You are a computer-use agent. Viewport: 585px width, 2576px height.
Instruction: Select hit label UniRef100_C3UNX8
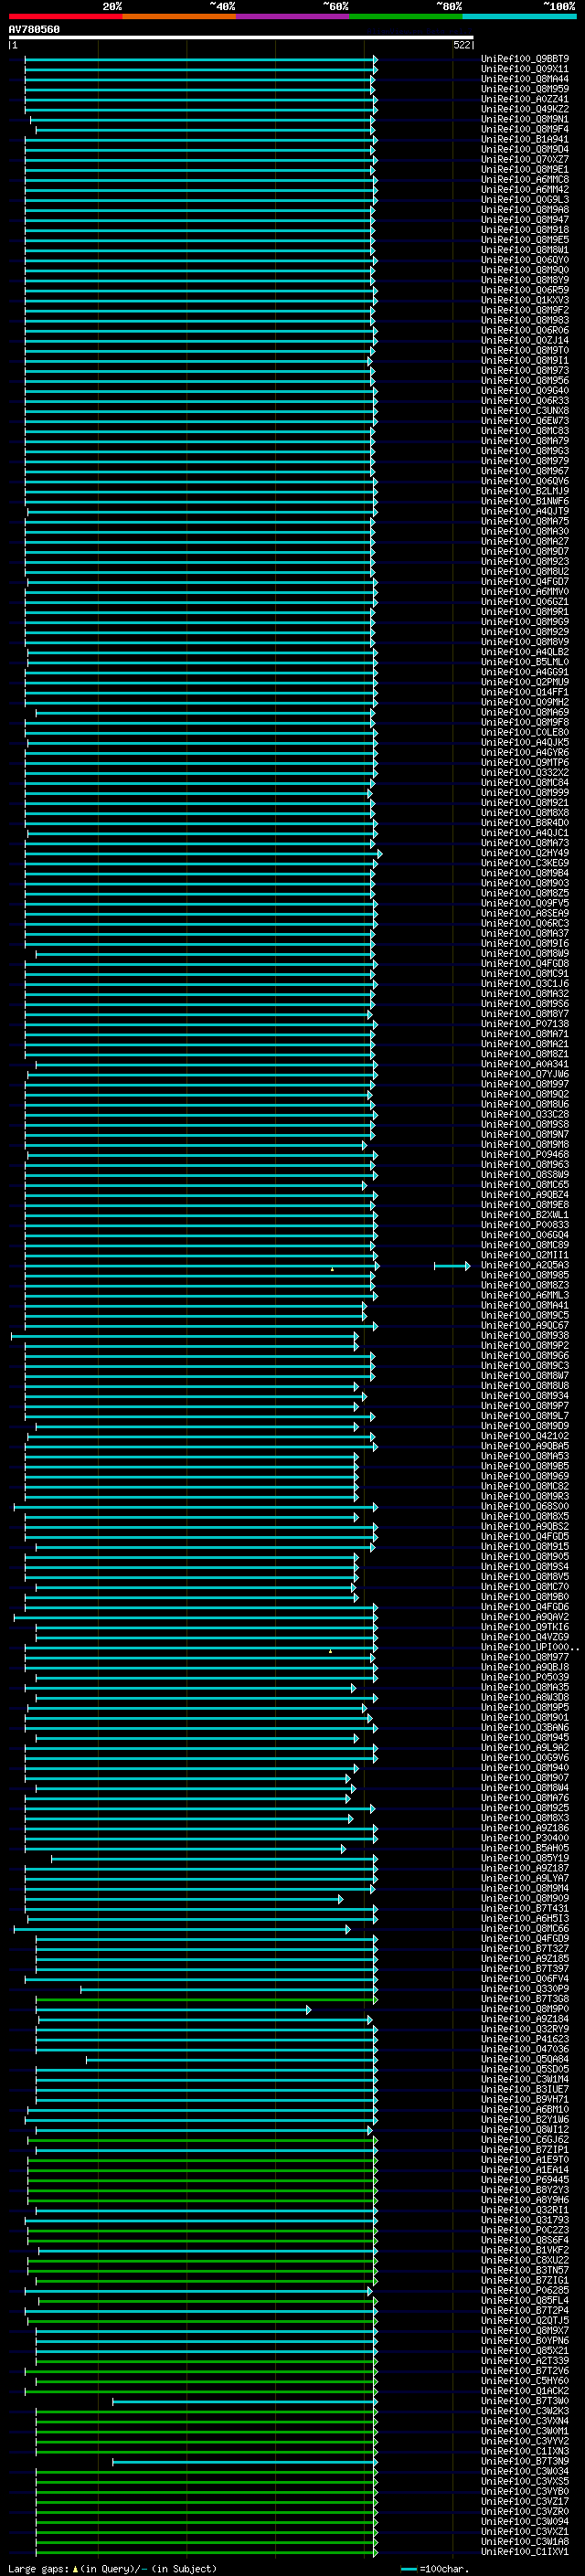pyautogui.click(x=525, y=411)
